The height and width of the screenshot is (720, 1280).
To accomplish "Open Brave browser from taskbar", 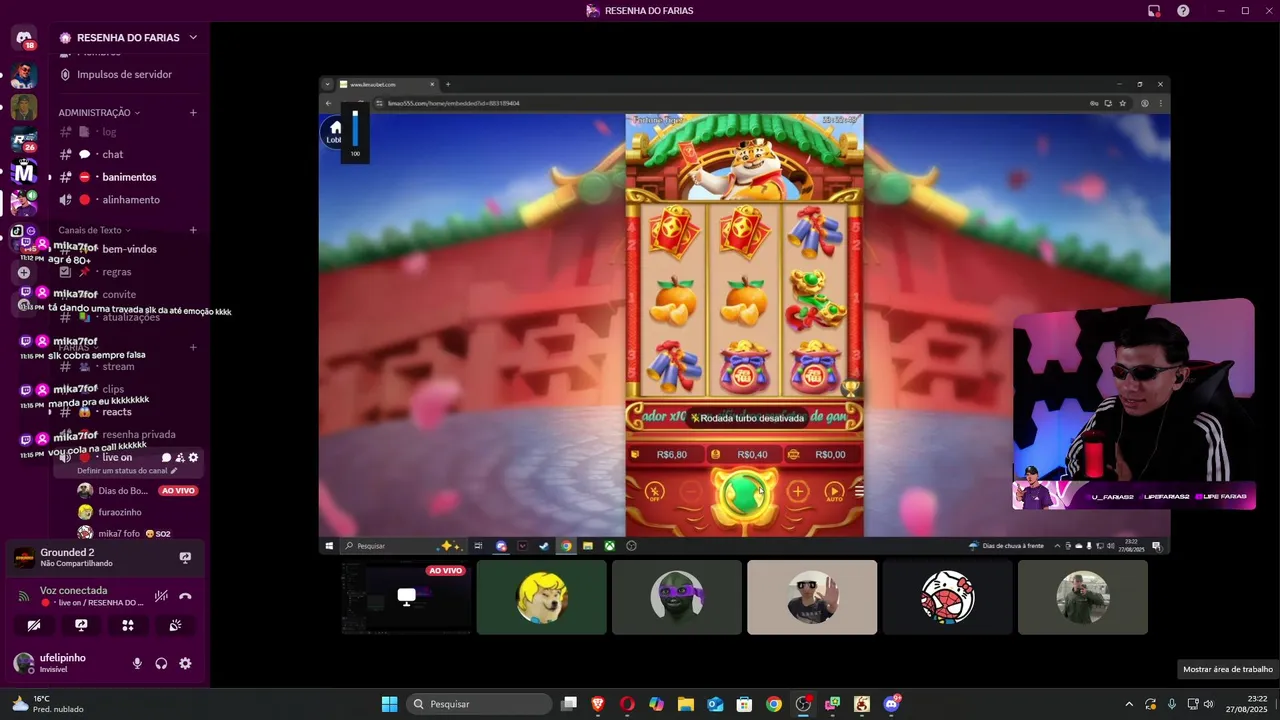I will [x=598, y=704].
